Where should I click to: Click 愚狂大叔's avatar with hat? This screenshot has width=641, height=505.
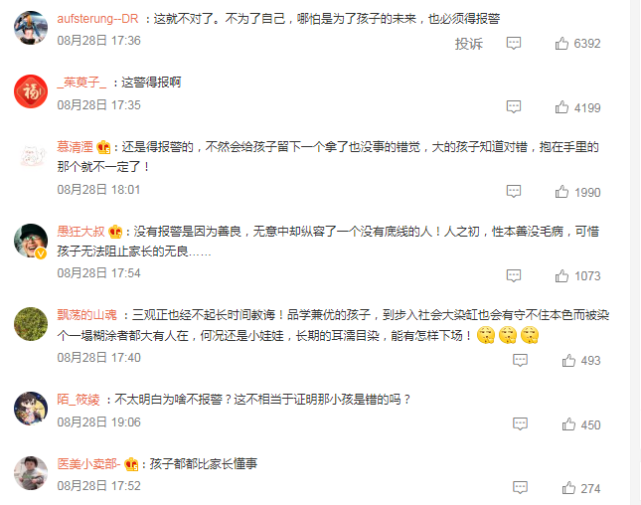point(31,240)
